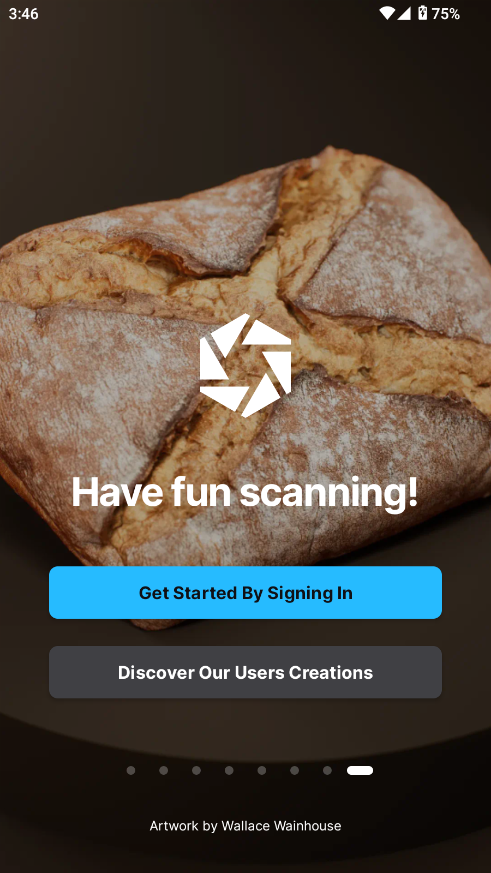Tap the 75% battery percentage
This screenshot has width=491, height=873.
coord(446,14)
